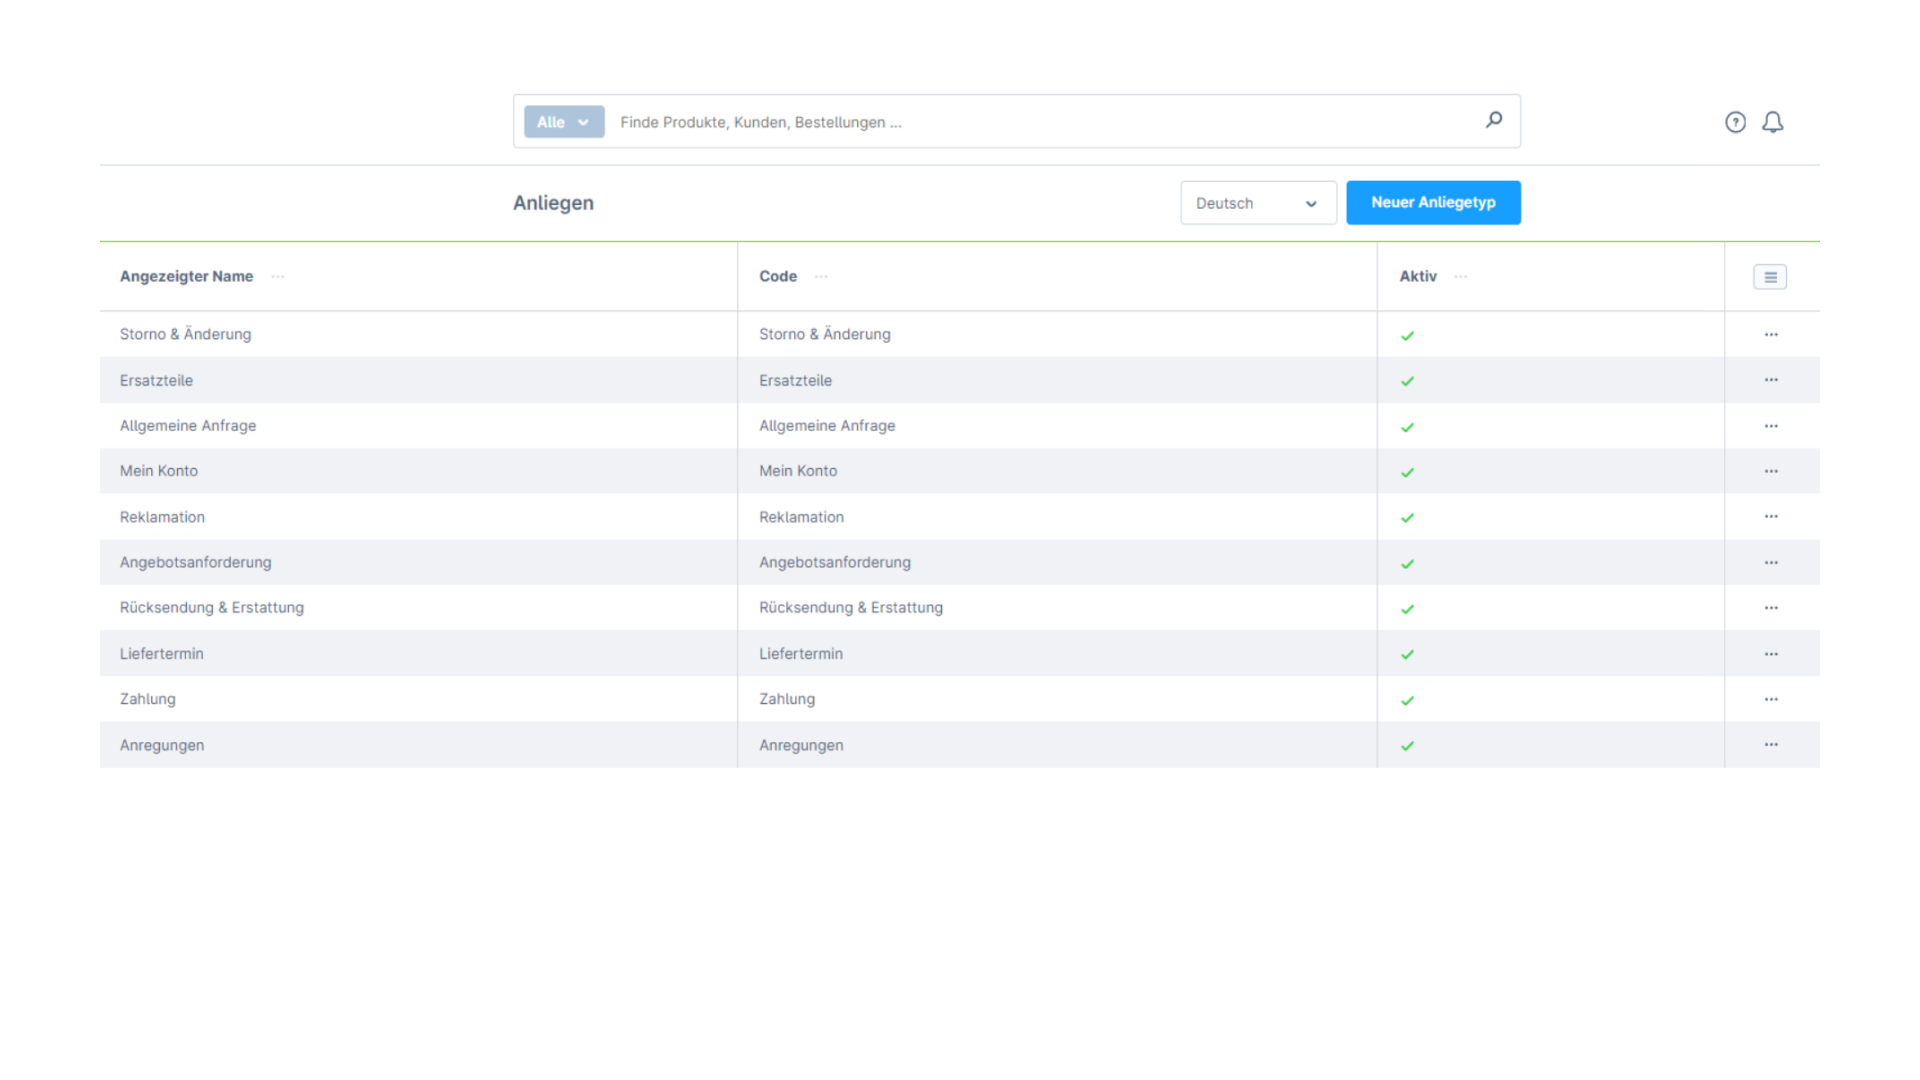Open the notifications bell
1920x1080 pixels.
[1772, 122]
